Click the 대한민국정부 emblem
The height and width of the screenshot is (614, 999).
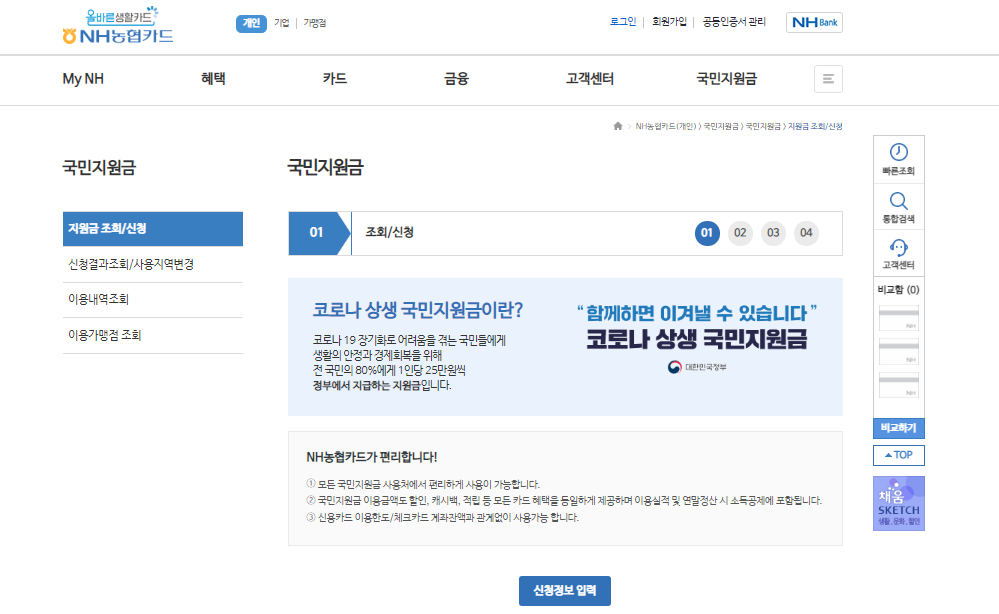point(696,367)
